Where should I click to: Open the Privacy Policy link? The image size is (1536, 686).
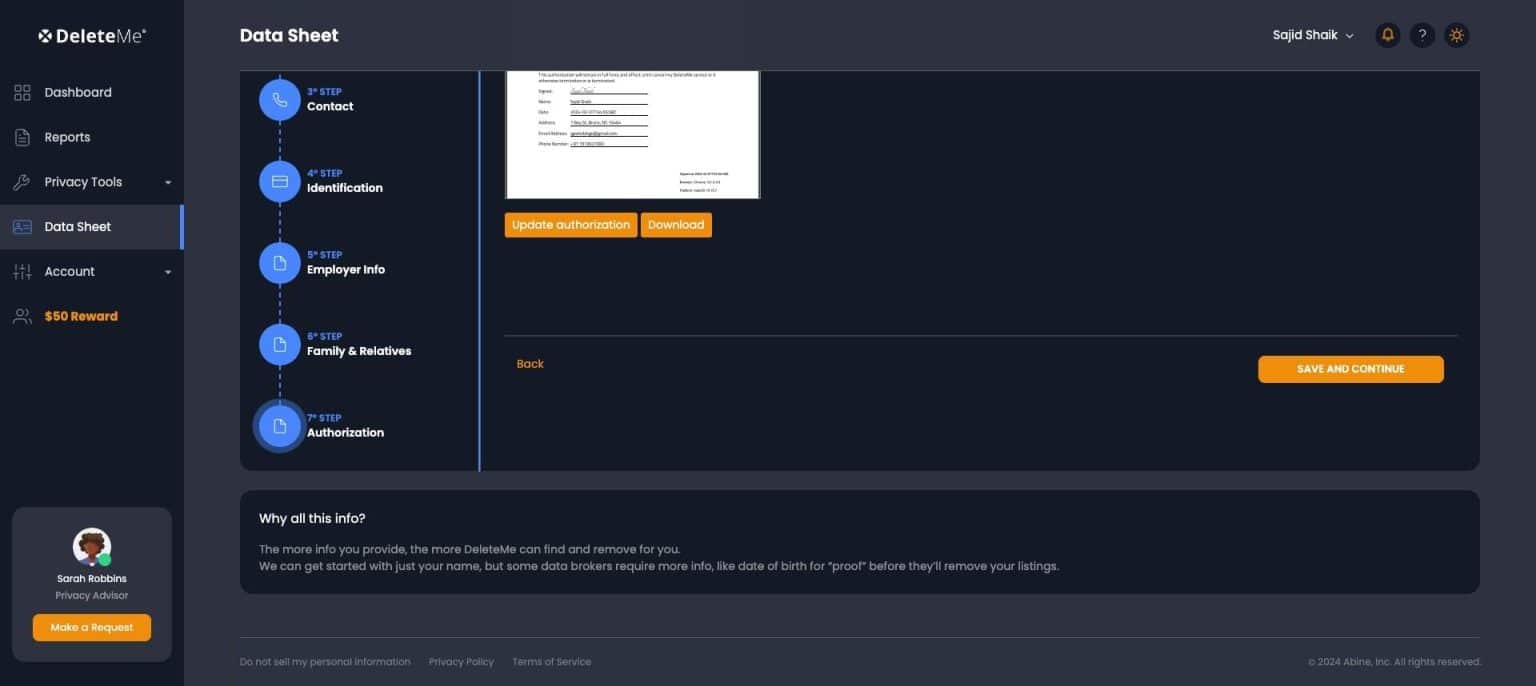point(461,661)
